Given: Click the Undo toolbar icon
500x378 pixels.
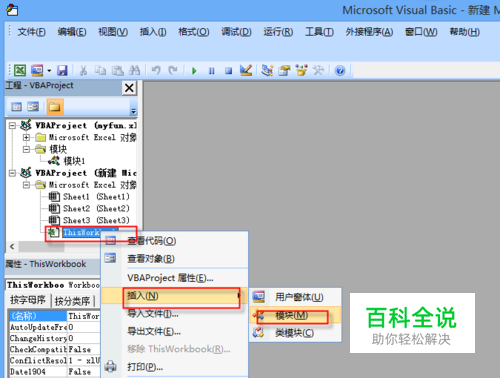Looking at the screenshot, I should pos(156,70).
